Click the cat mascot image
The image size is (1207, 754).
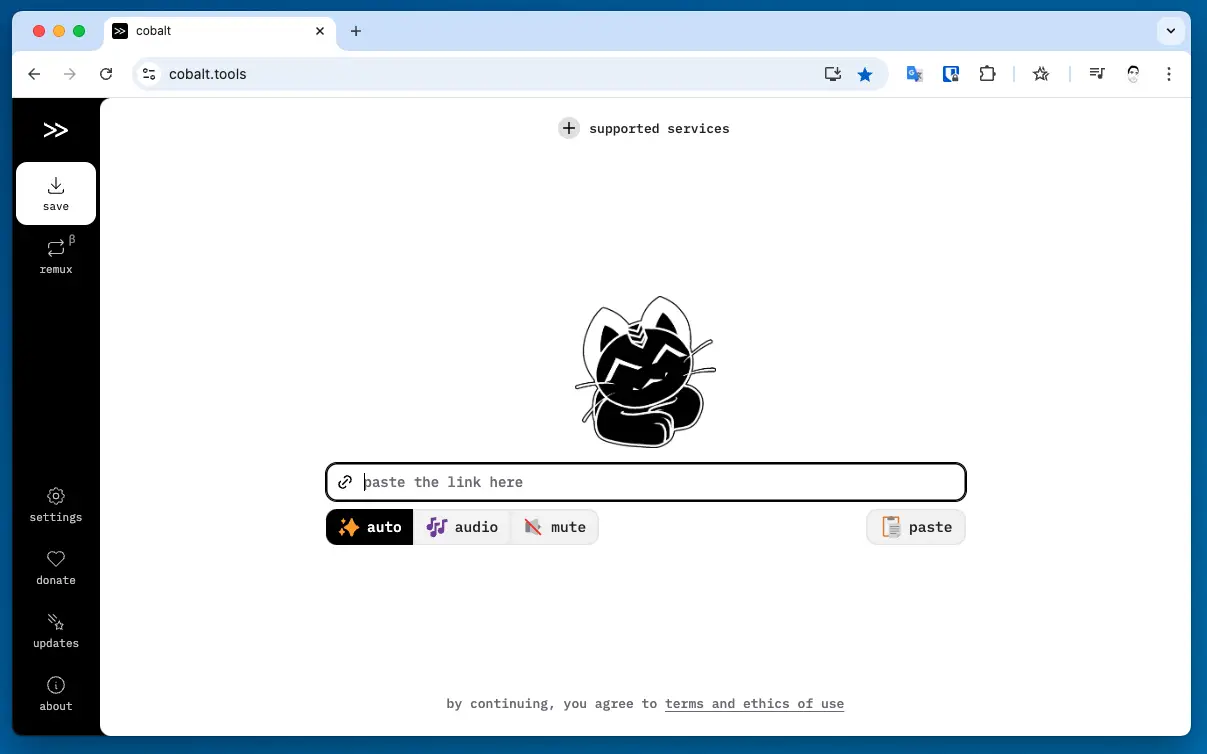646,372
